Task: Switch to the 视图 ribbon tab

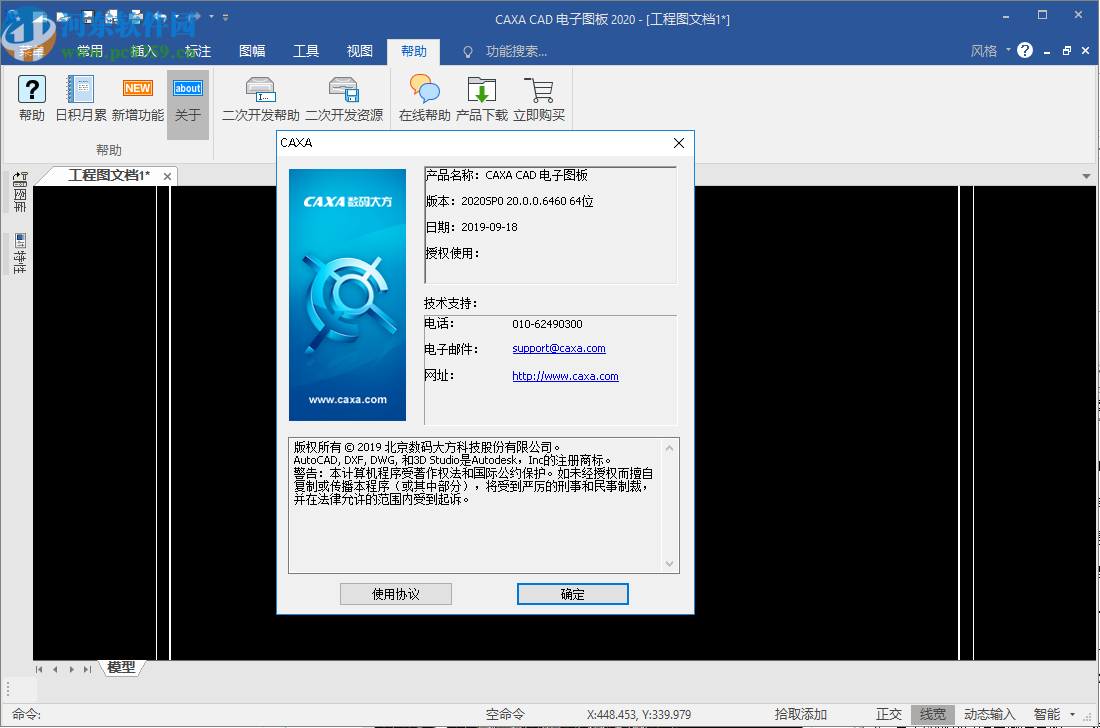Action: pos(360,50)
